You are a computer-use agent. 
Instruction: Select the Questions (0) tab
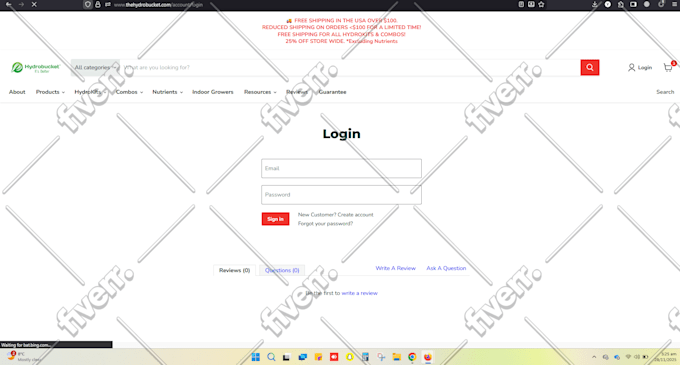coord(282,270)
